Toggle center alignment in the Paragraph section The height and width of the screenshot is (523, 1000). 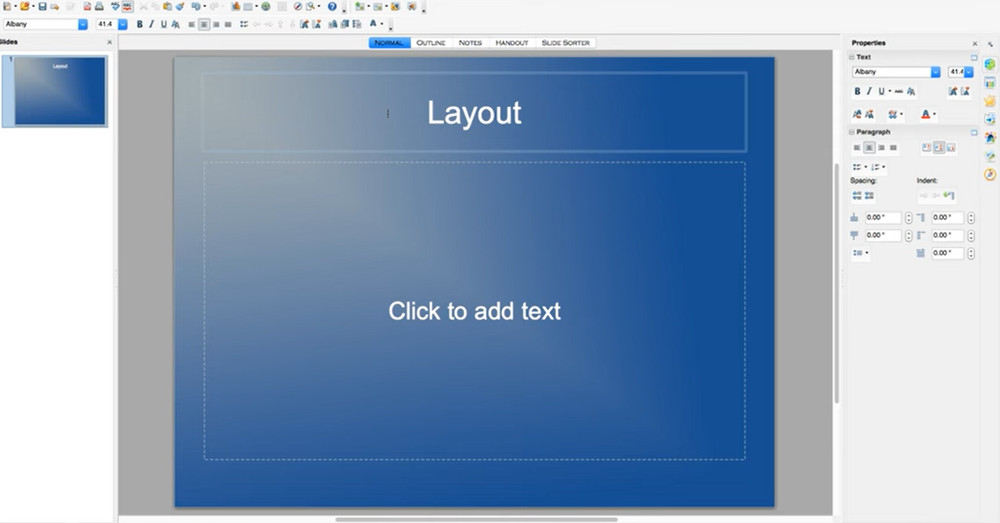tap(868, 148)
